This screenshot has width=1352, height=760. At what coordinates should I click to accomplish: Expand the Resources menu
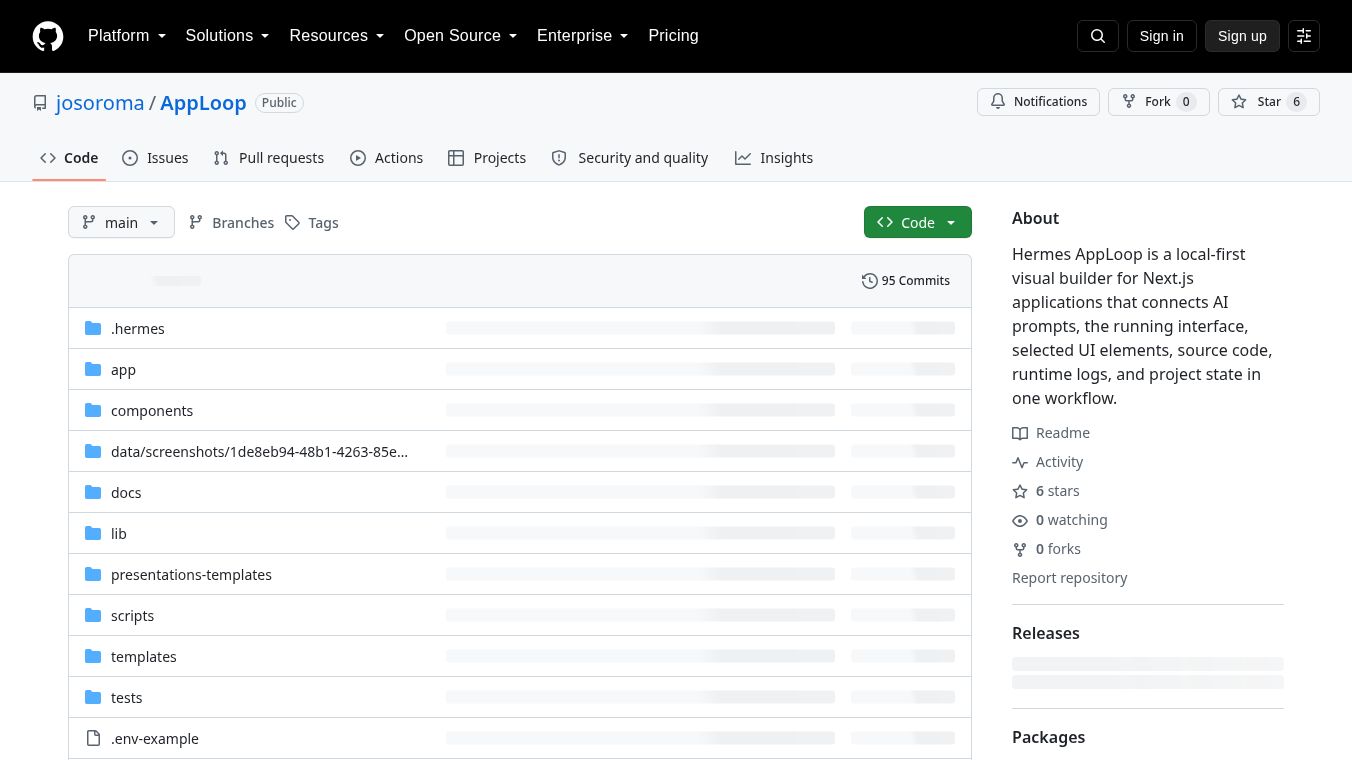(x=337, y=36)
